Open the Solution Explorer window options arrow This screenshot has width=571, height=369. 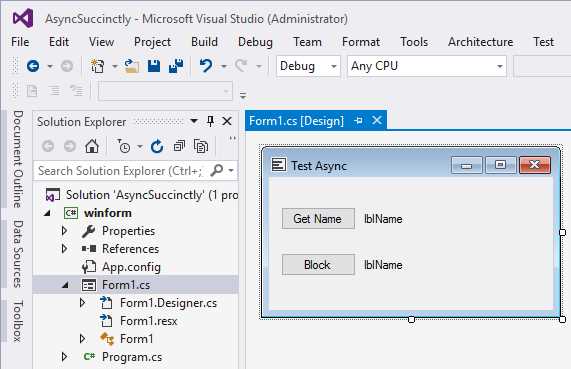tap(194, 121)
